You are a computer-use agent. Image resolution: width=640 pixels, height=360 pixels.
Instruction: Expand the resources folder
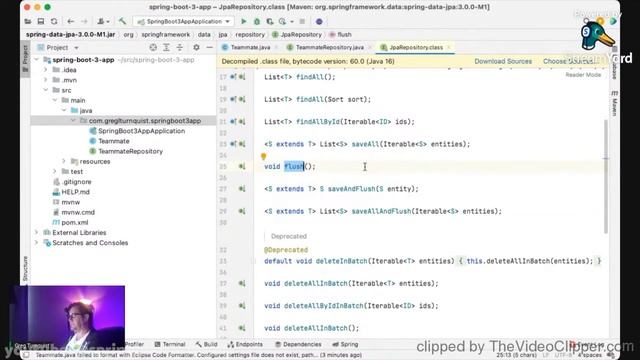tap(64, 162)
